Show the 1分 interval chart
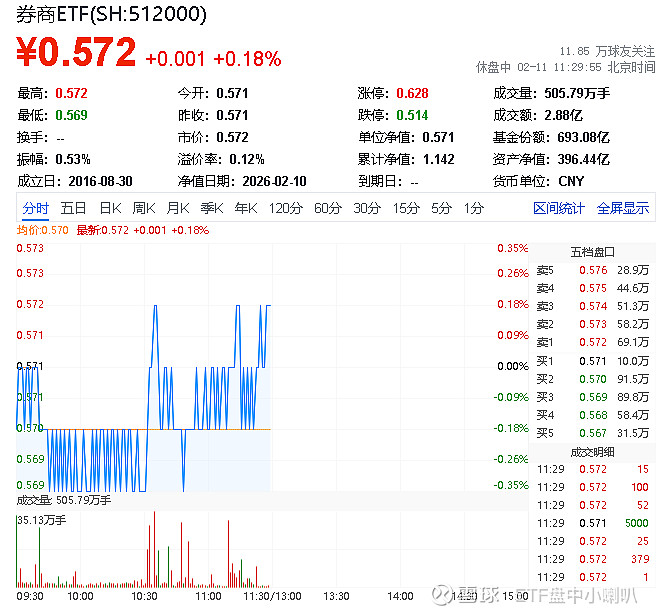This screenshot has width=656, height=615. coord(474,208)
